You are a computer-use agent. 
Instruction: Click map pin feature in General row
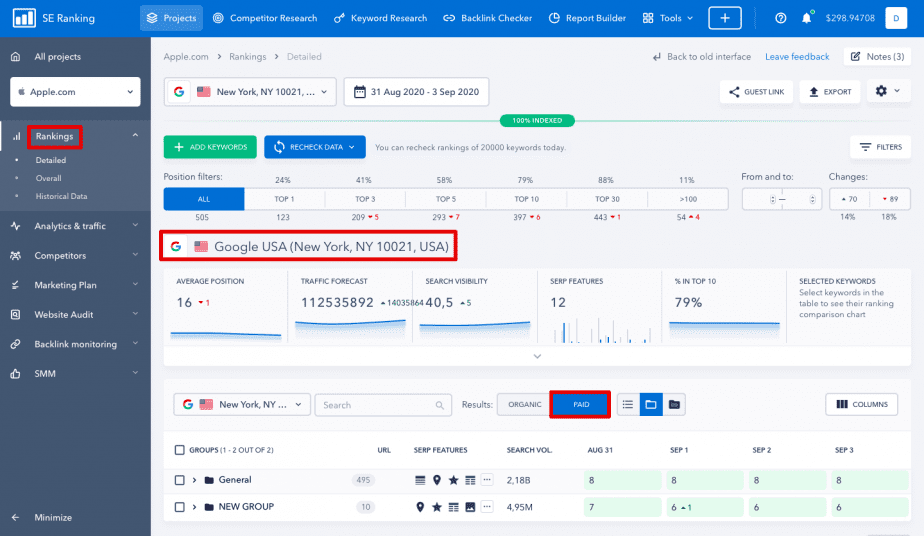(437, 480)
